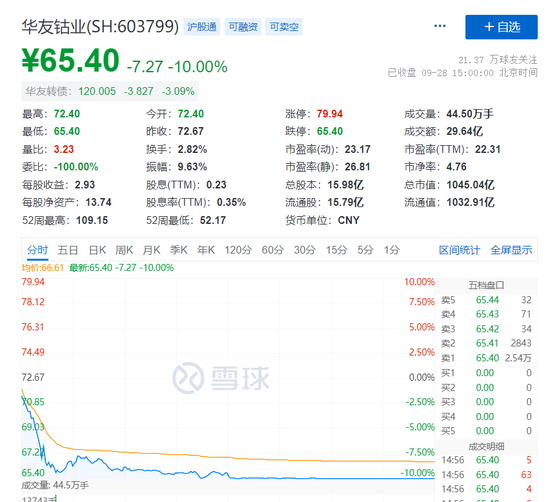Select the 1分 interval tab
This screenshot has width=550, height=502.
tap(392, 250)
